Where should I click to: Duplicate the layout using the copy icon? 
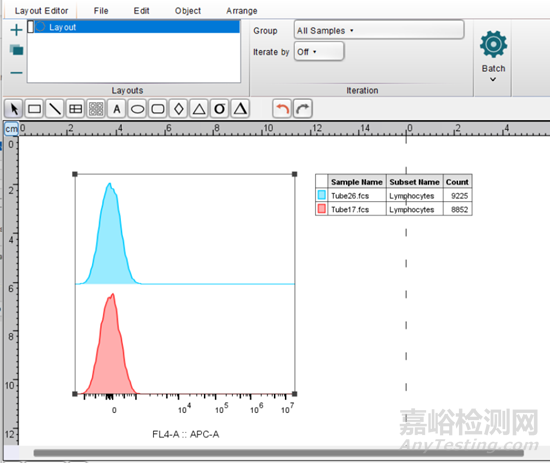coord(16,50)
